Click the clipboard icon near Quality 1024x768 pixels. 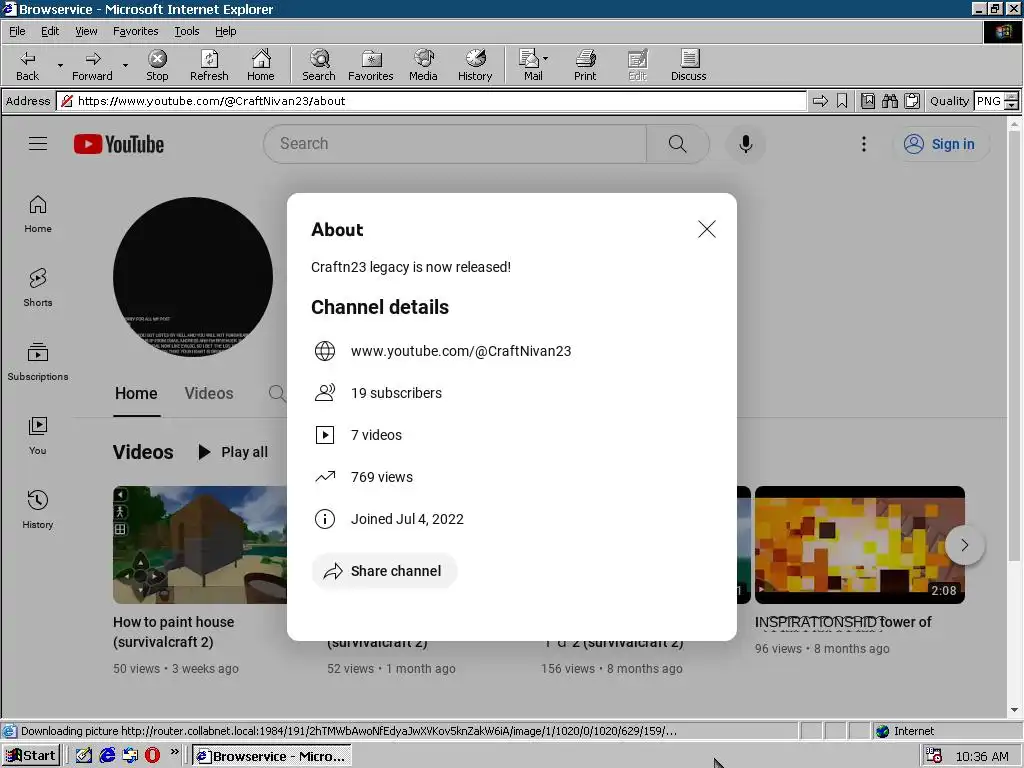912,101
